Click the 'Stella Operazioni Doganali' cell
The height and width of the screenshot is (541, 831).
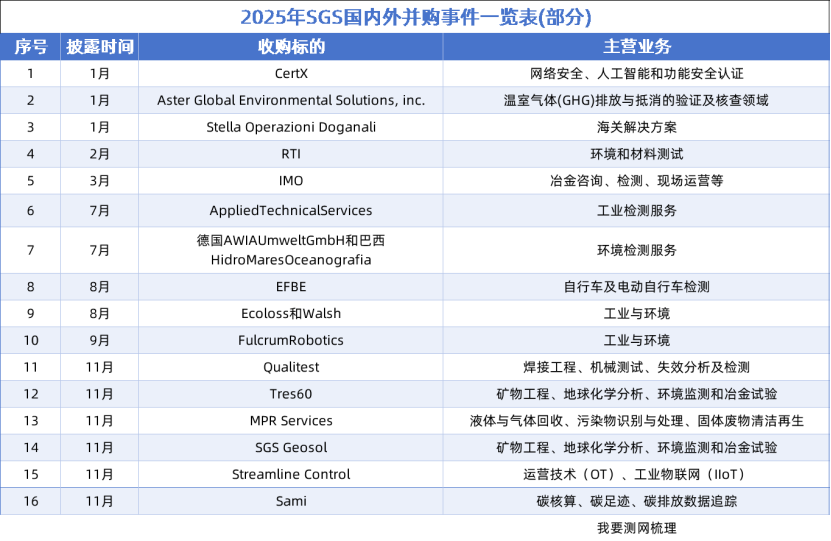[x=291, y=127]
